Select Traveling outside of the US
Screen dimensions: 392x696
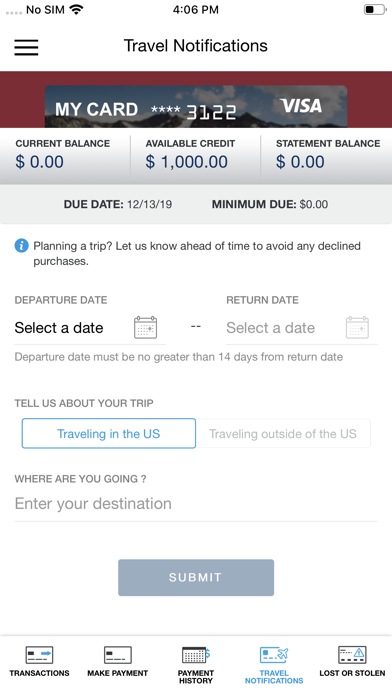pos(283,434)
